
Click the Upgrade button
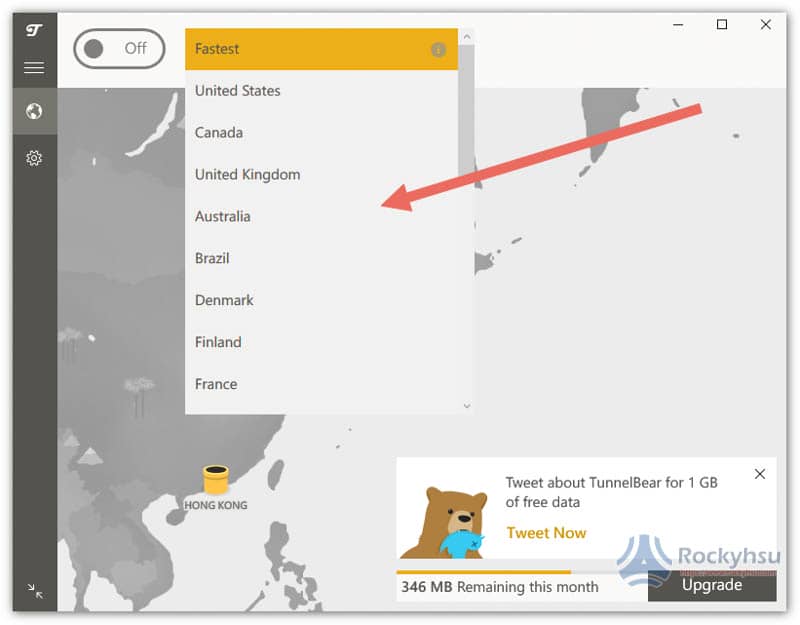(x=712, y=585)
